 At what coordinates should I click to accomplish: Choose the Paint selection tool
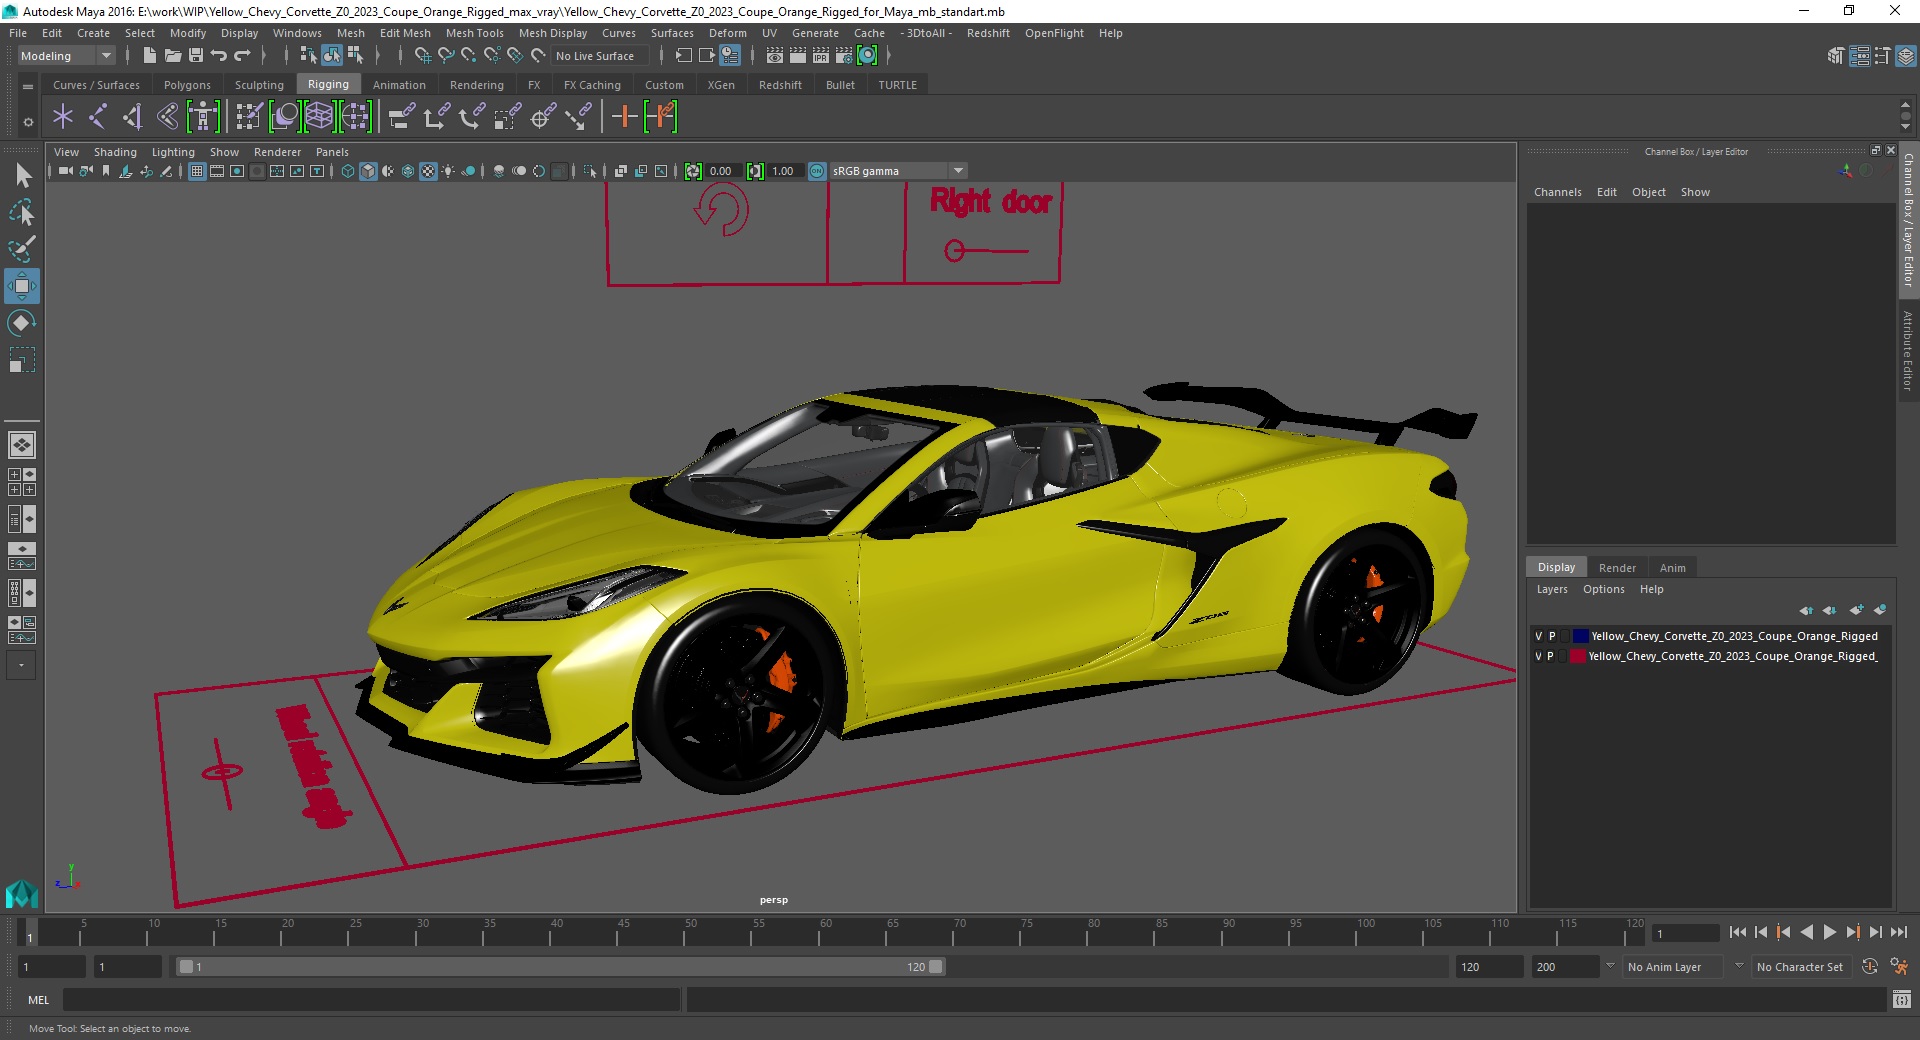click(22, 248)
